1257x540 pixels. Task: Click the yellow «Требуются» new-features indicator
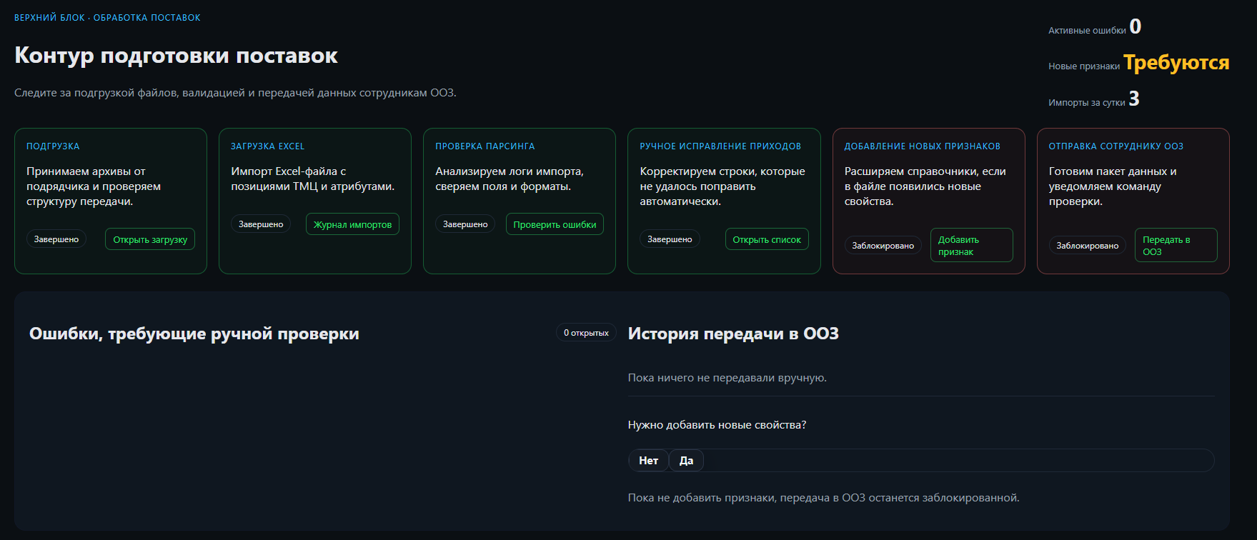pyautogui.click(x=1176, y=63)
